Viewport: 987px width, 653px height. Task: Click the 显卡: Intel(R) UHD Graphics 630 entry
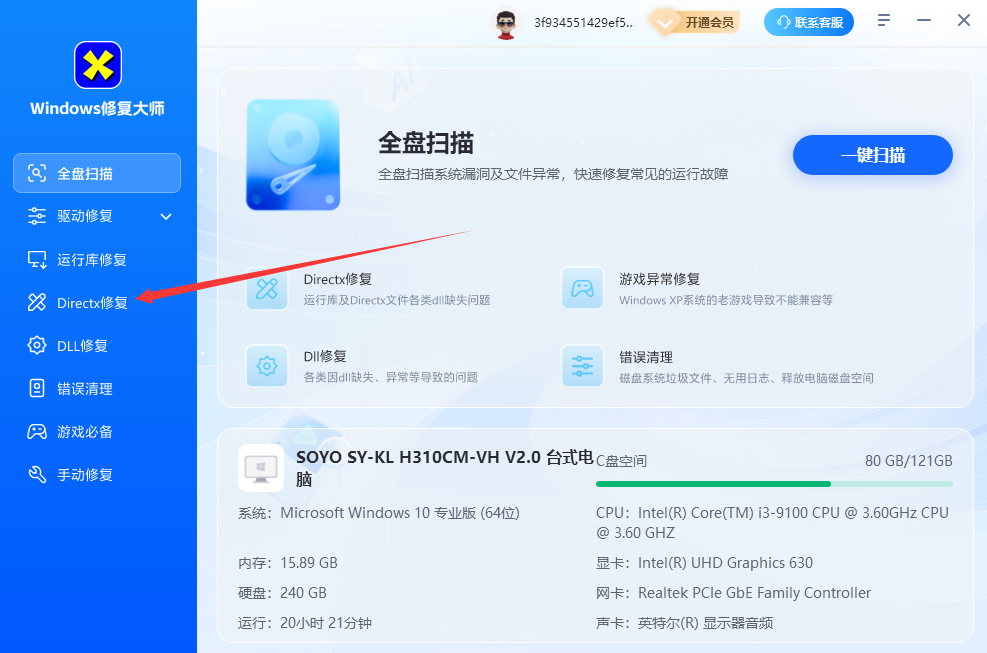point(704,562)
